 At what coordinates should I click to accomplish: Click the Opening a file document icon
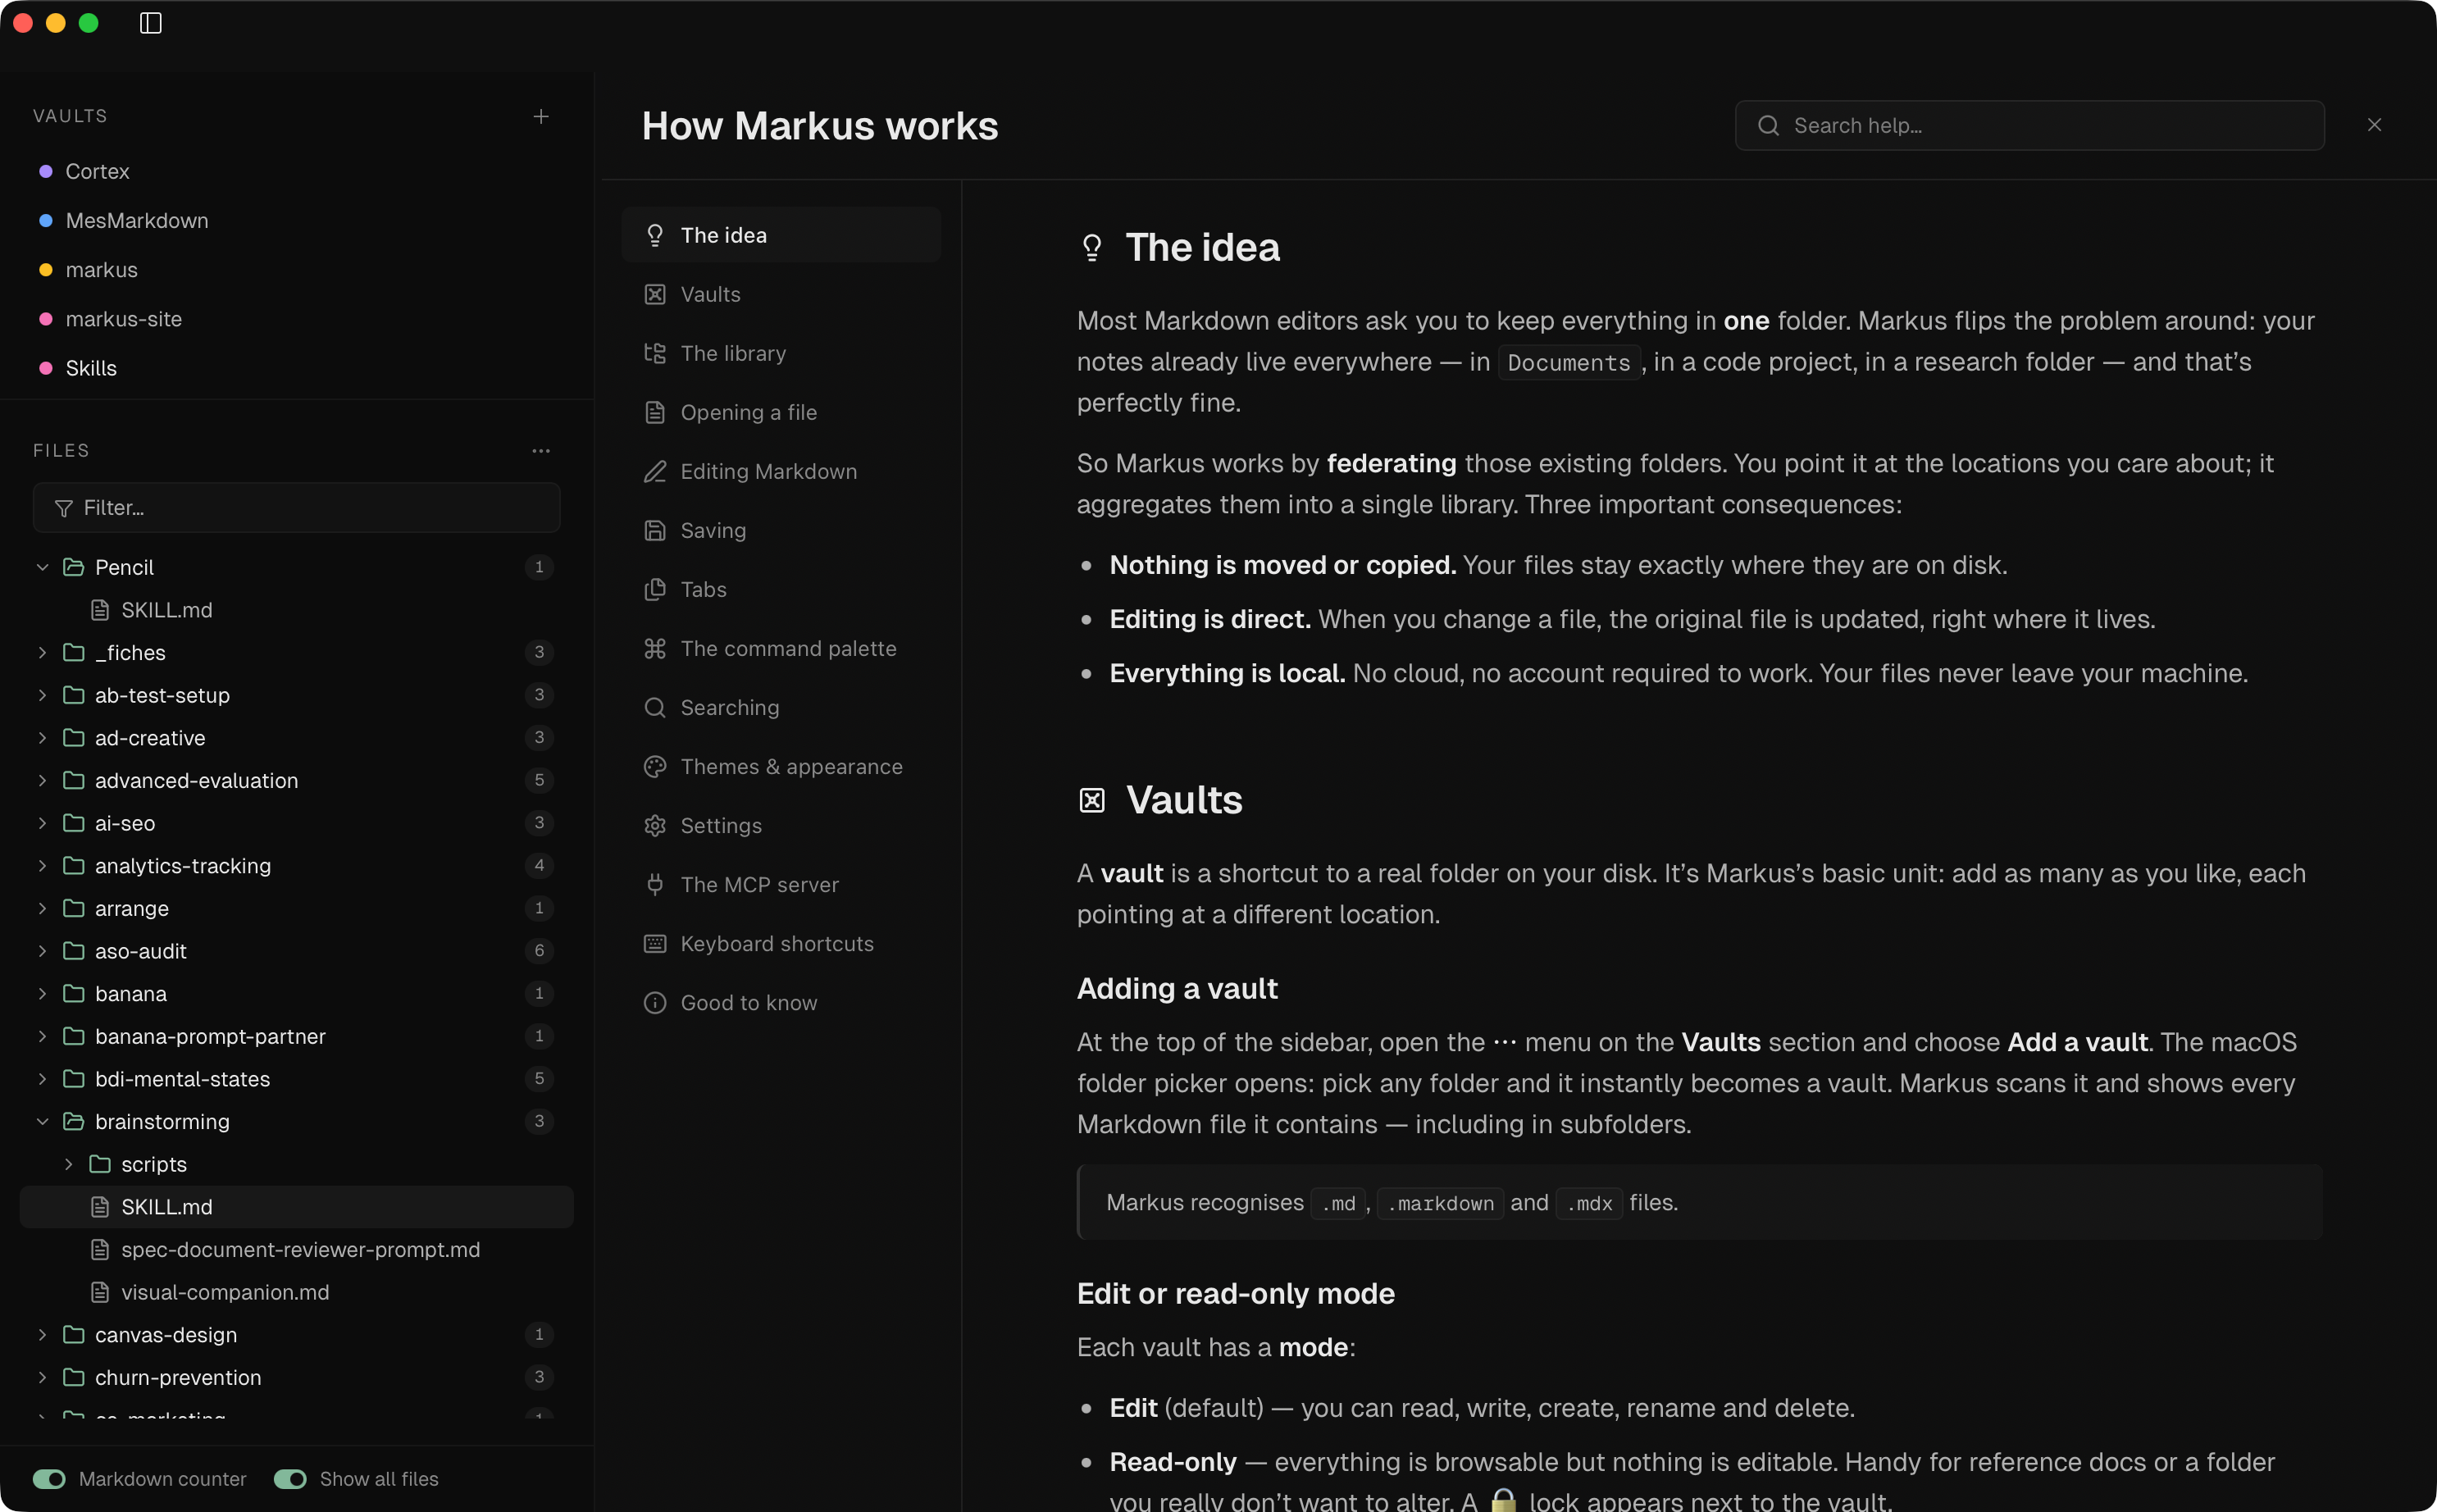pos(655,412)
